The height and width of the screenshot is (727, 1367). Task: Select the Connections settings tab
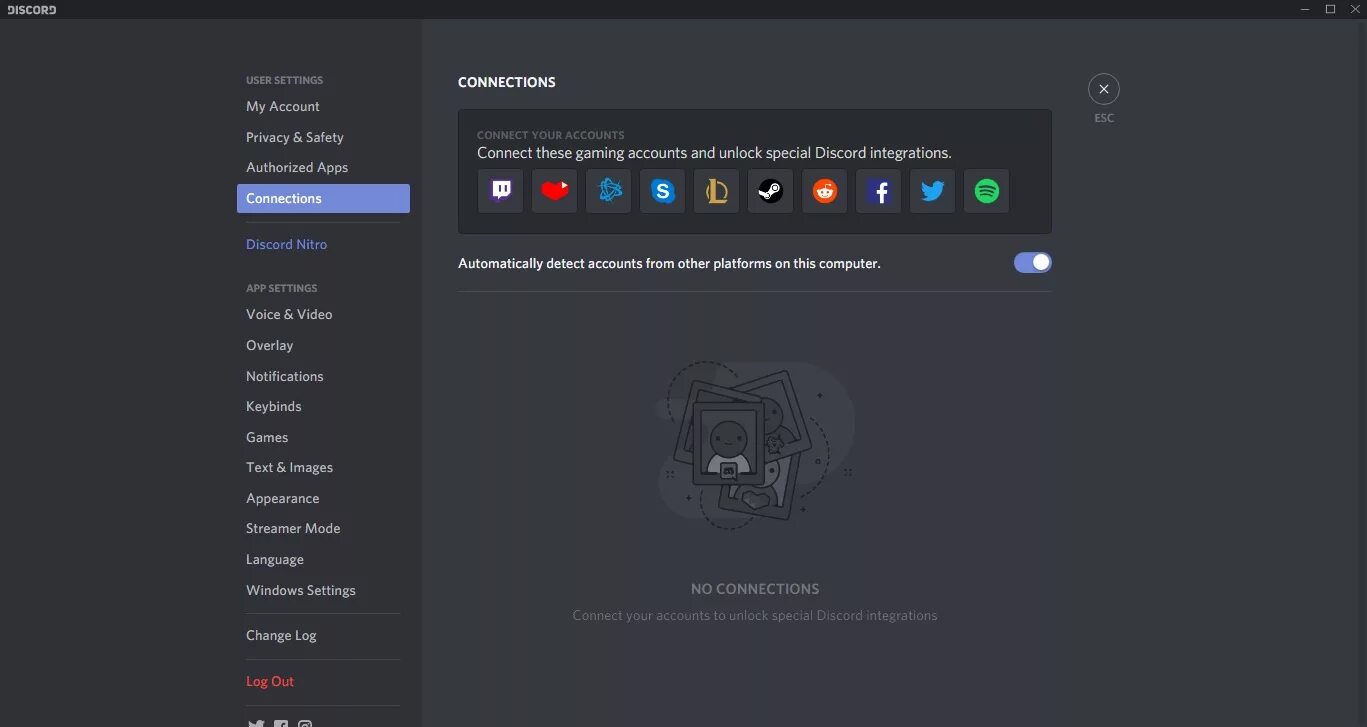pos(323,198)
